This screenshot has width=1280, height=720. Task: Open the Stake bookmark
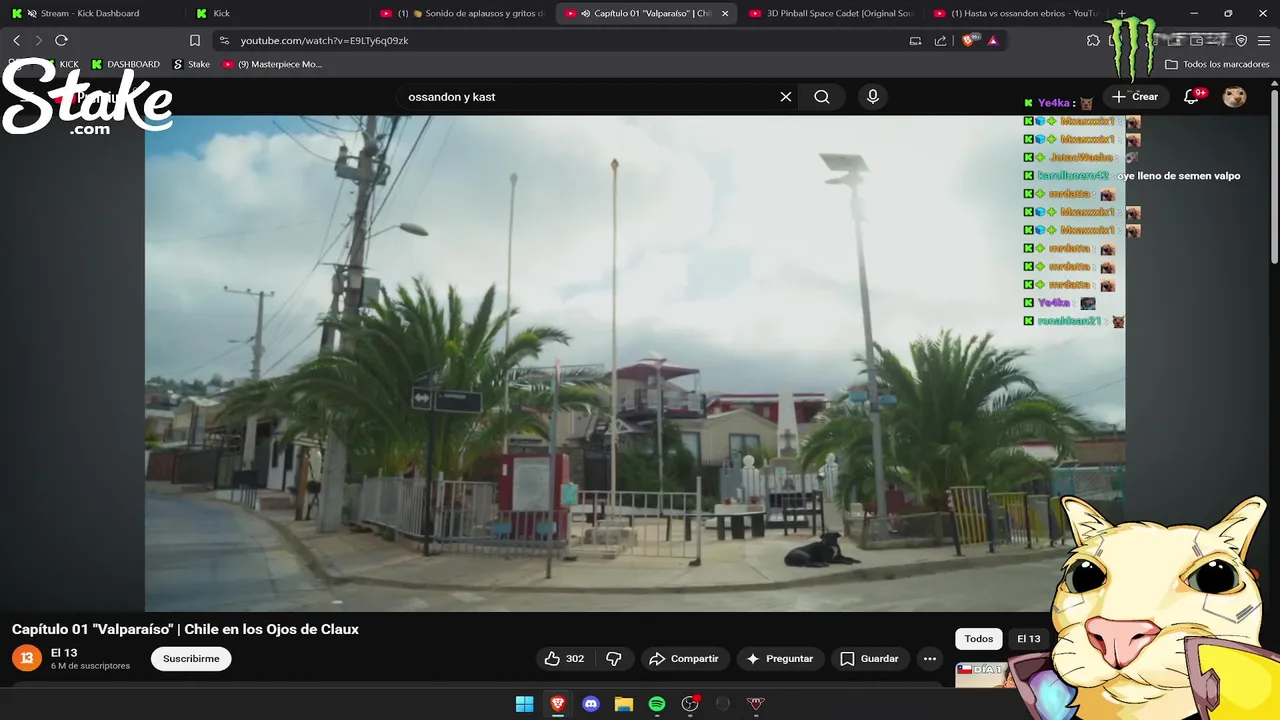click(x=191, y=64)
